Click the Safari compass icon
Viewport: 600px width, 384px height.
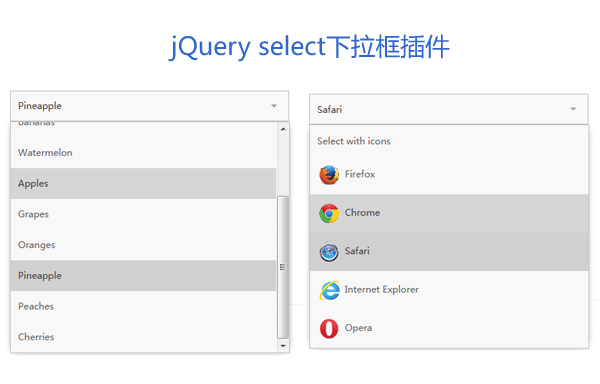click(329, 252)
